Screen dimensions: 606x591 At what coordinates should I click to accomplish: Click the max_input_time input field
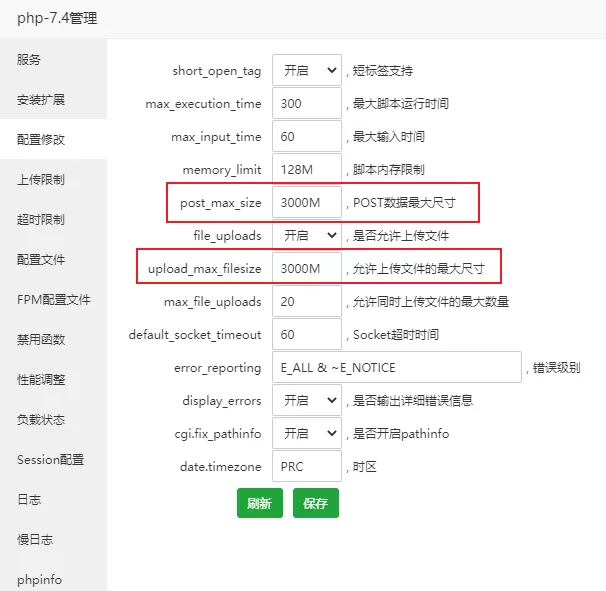point(307,136)
